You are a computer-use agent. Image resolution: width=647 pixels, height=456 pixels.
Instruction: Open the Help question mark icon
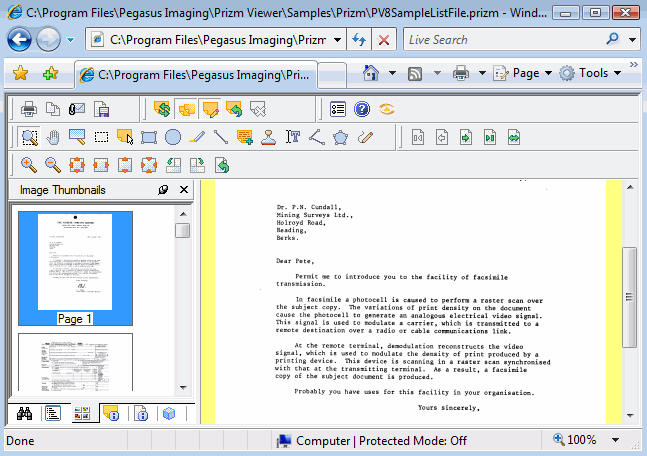[x=363, y=109]
